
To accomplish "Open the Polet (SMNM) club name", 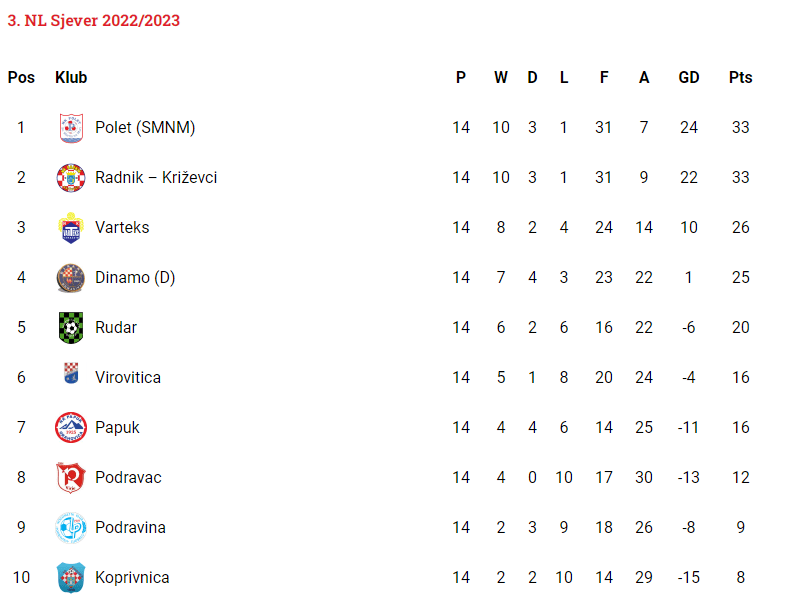I will [145, 127].
